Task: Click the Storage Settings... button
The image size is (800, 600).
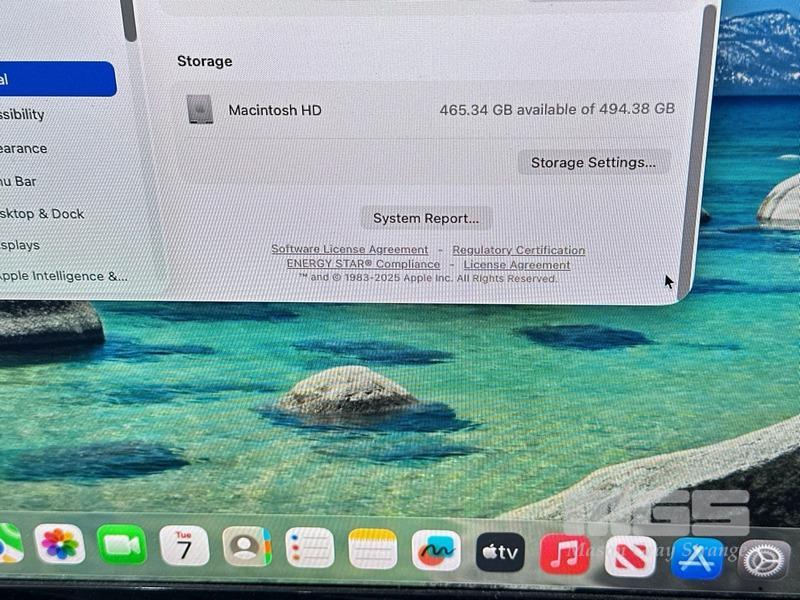Action: tap(593, 162)
